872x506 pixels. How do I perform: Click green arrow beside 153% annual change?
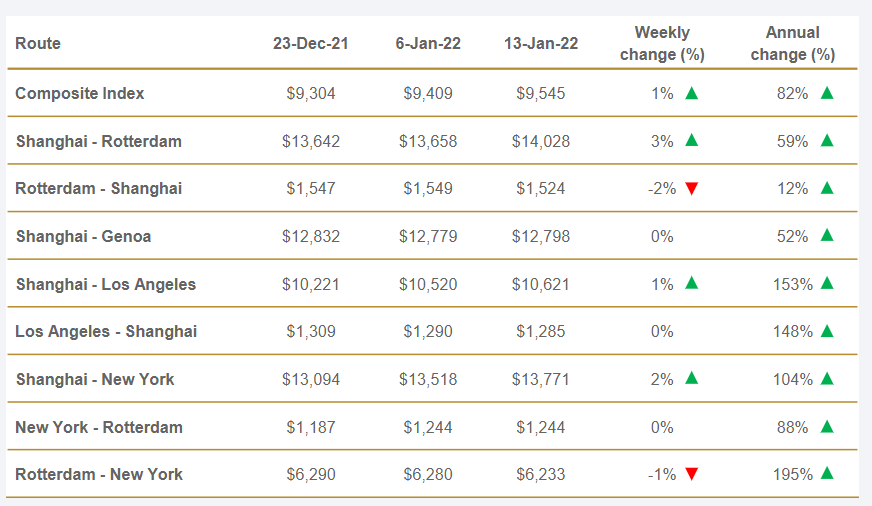point(826,283)
